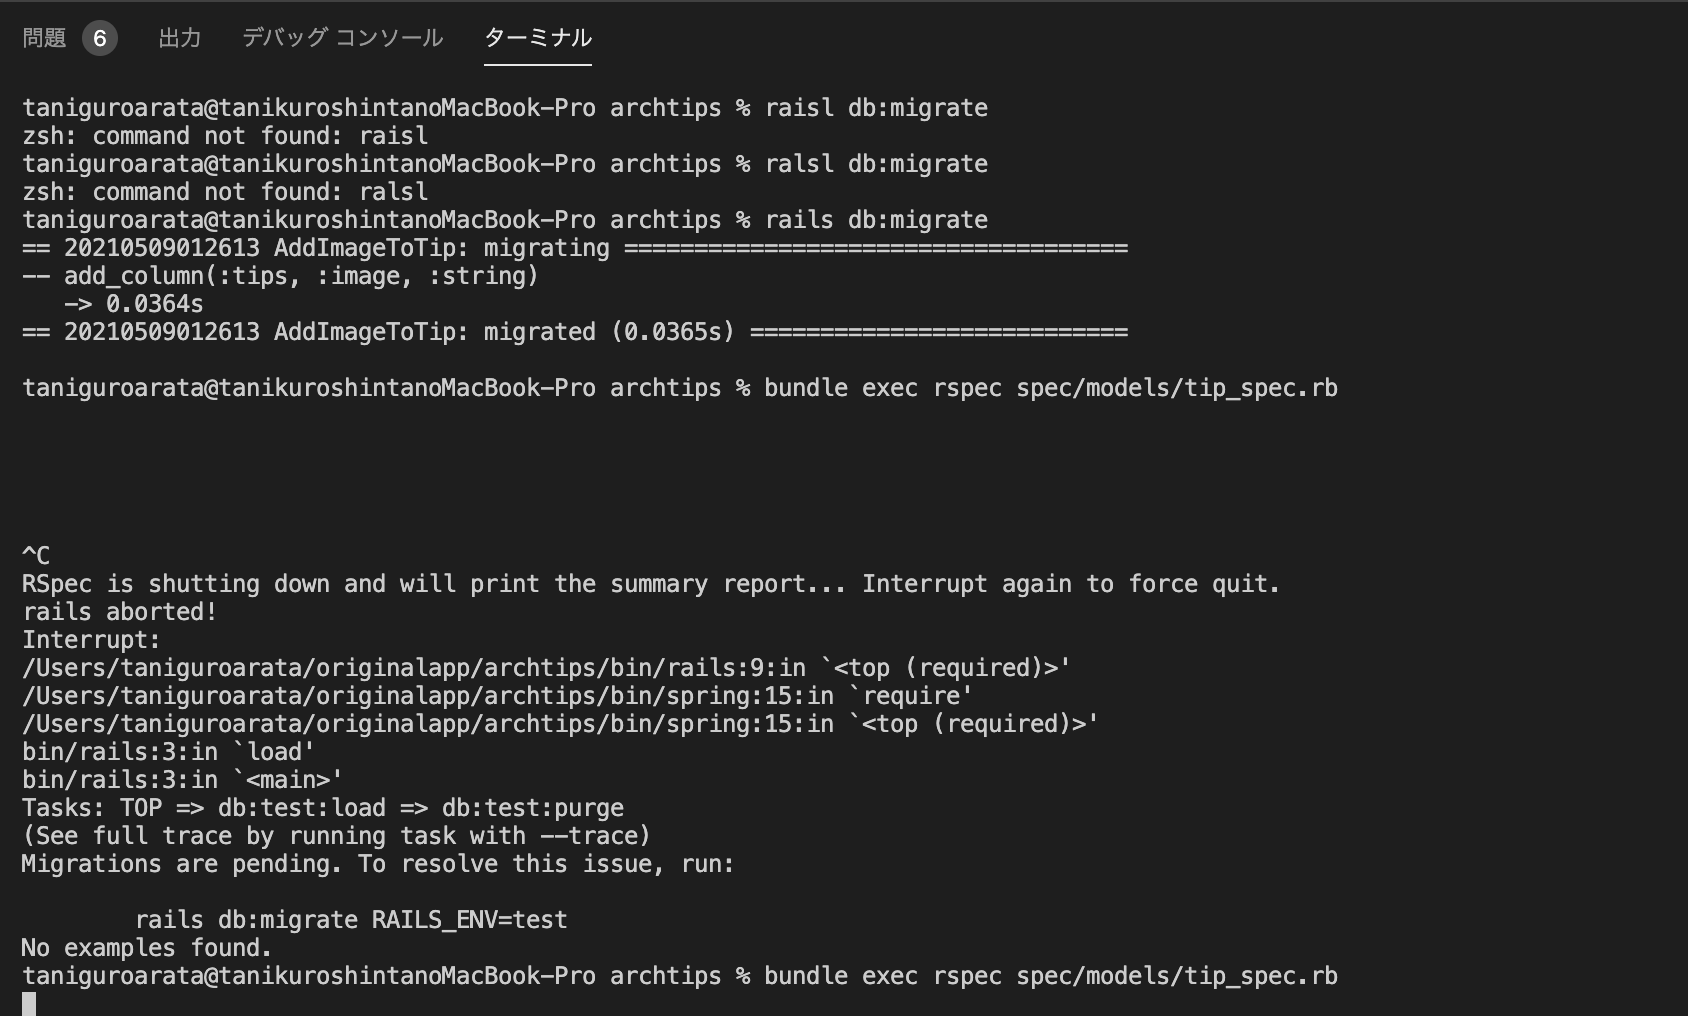Open the archtips/bin/rails:9 file path link
1688x1016 pixels.
(399, 668)
